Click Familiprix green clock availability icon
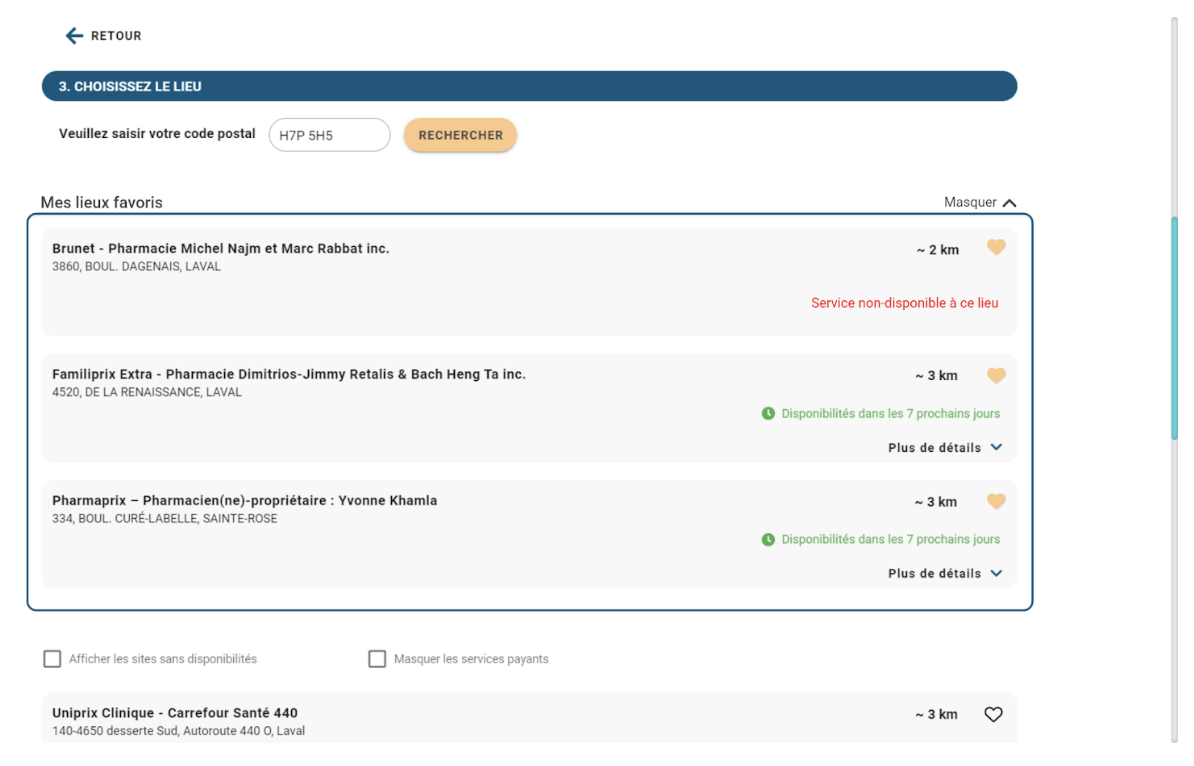This screenshot has width=1194, height=766. coord(768,413)
